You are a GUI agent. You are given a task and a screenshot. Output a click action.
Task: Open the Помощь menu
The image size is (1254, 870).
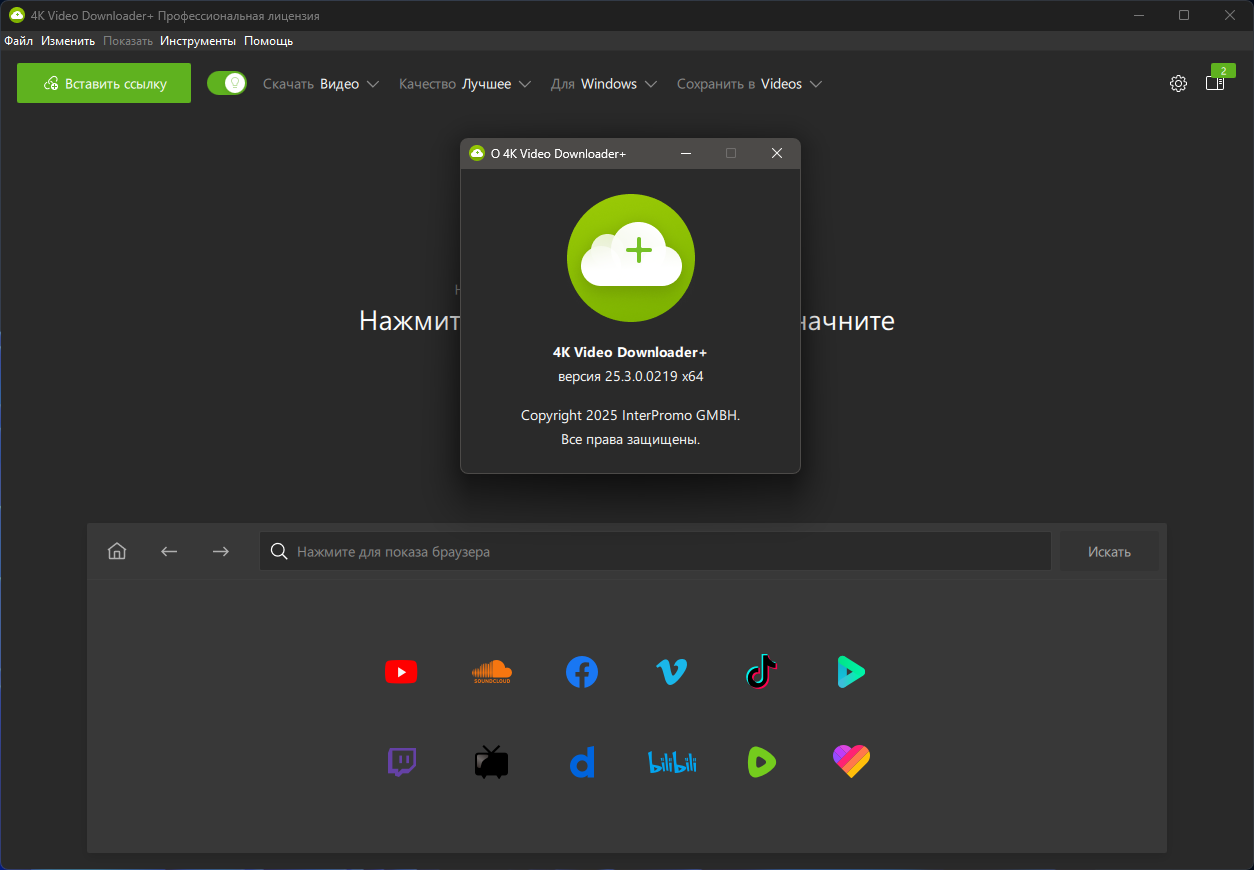click(268, 41)
